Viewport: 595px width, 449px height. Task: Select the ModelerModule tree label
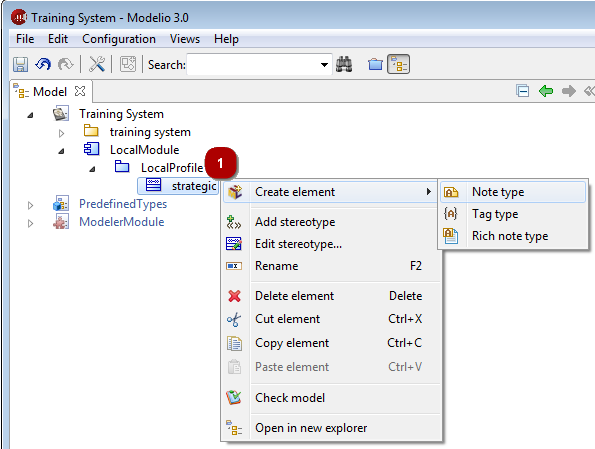[x=121, y=222]
